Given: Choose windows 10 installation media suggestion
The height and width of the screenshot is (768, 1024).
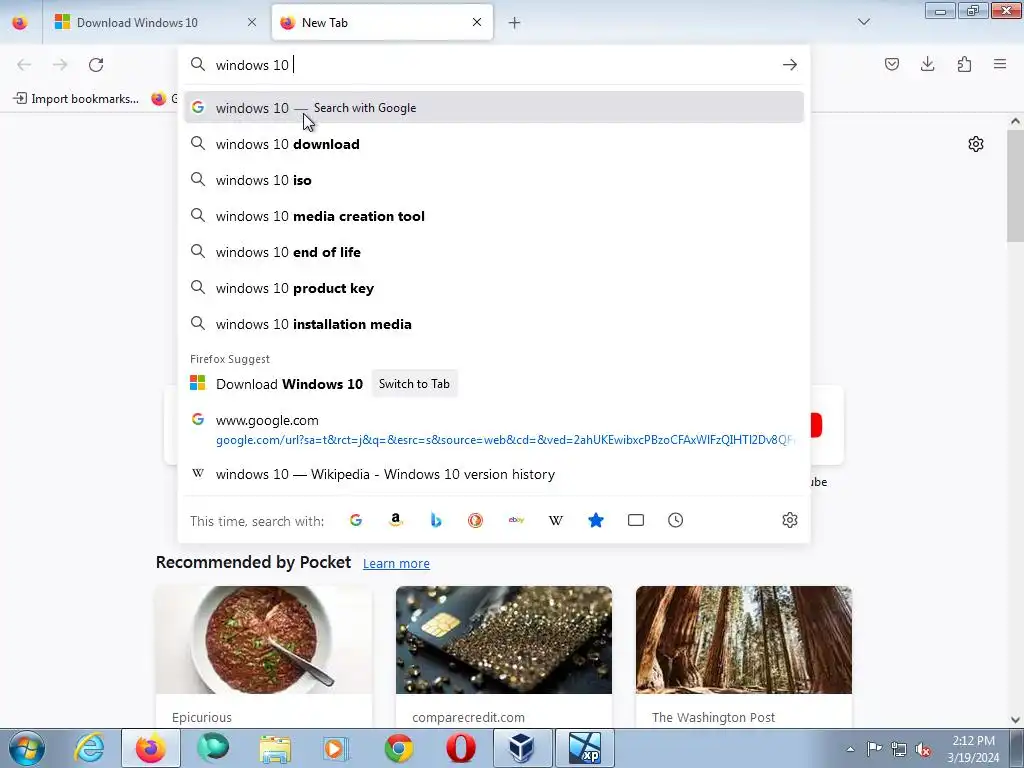Looking at the screenshot, I should click(x=494, y=324).
